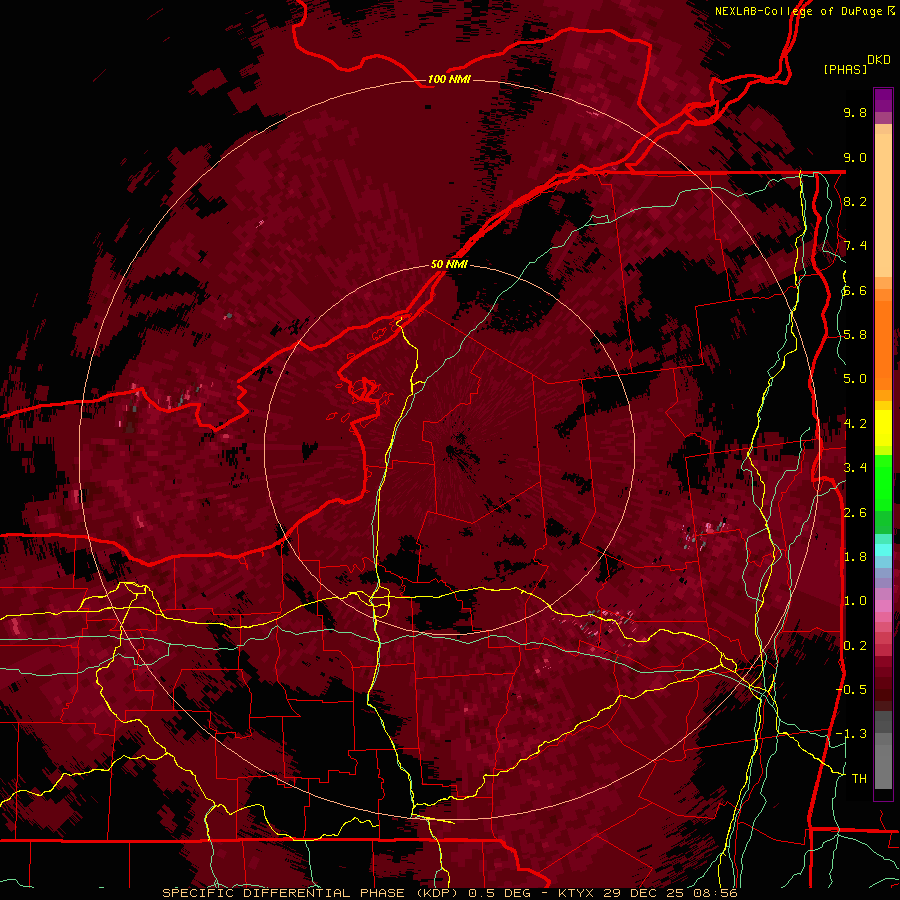Click the 9.8 scale value
The height and width of the screenshot is (900, 900).
855,112
